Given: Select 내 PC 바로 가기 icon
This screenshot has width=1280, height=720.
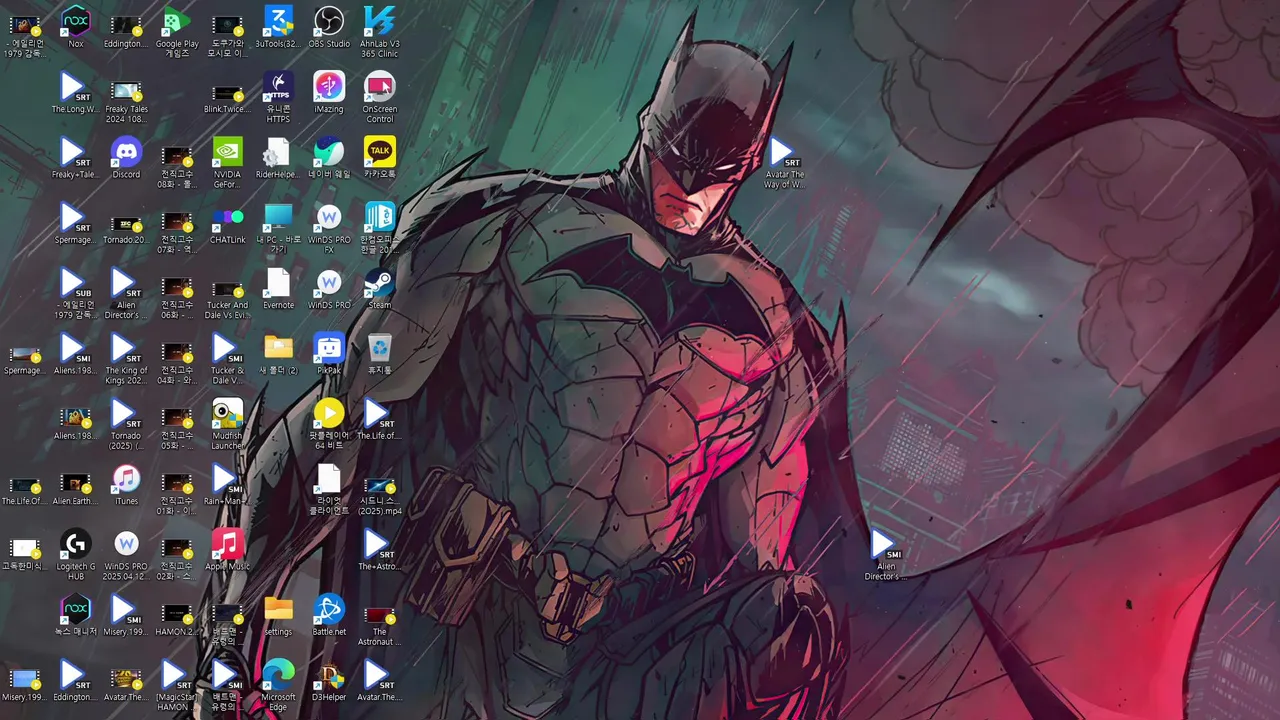Looking at the screenshot, I should click(x=278, y=228).
